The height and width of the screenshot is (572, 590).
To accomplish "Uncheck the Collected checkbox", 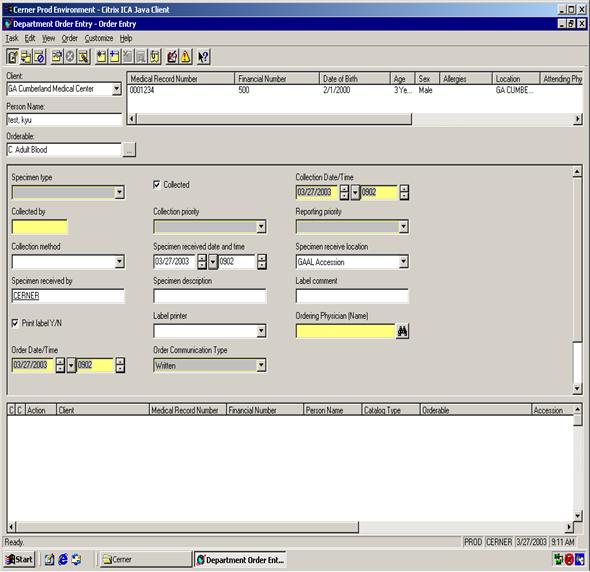I will tap(157, 185).
